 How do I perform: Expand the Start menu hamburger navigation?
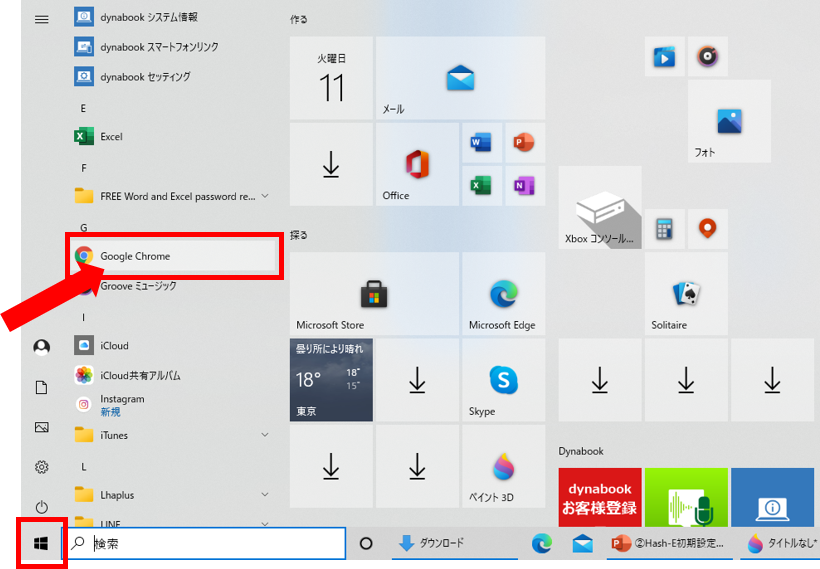click(x=42, y=19)
